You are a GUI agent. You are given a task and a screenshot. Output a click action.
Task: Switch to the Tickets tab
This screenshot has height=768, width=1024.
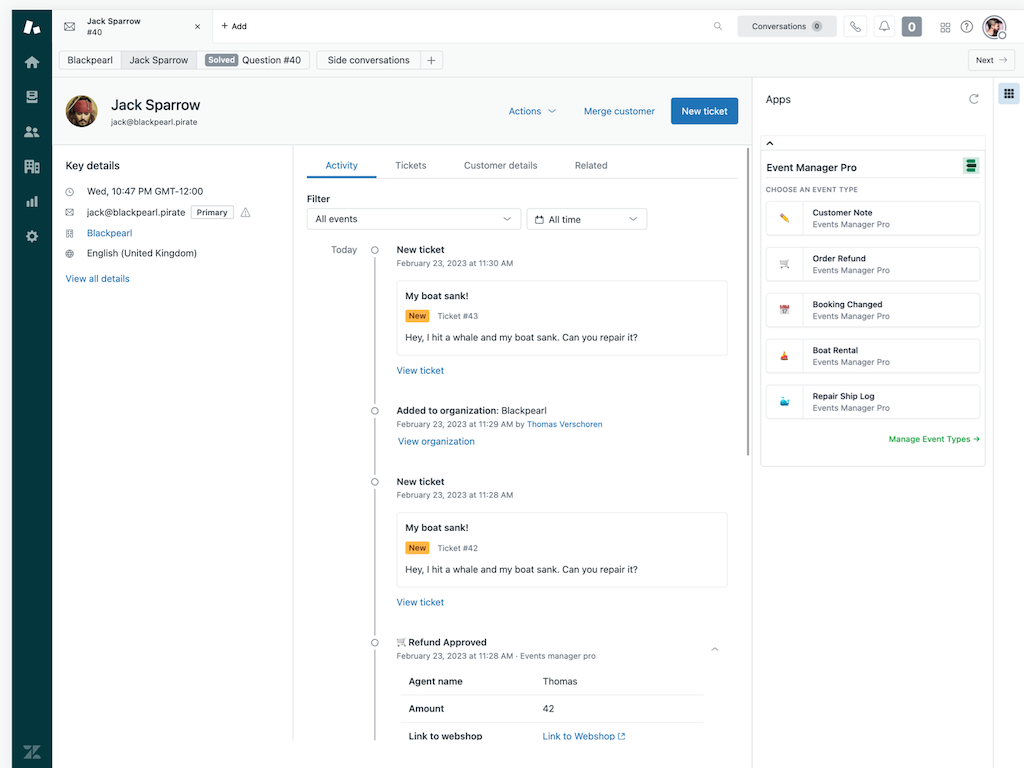[x=410, y=165]
